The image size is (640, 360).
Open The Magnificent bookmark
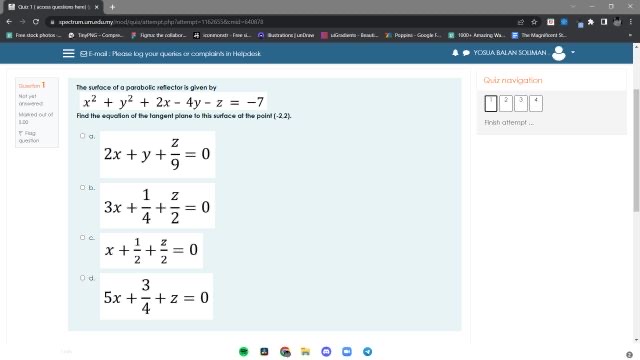point(540,36)
